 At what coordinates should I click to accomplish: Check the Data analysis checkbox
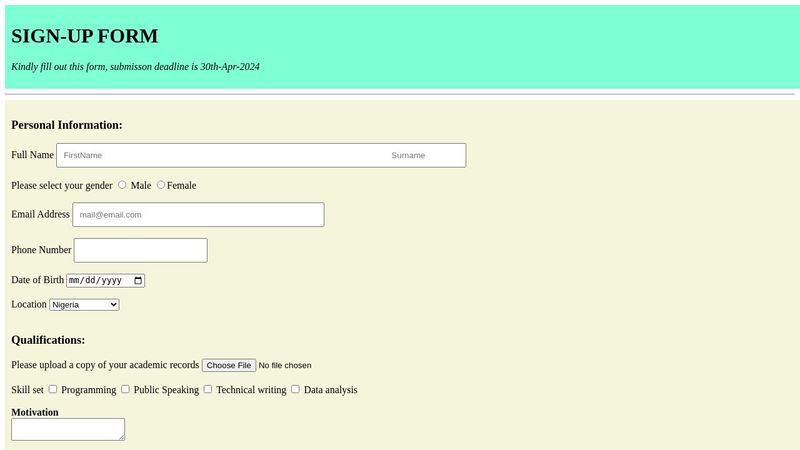[295, 389]
